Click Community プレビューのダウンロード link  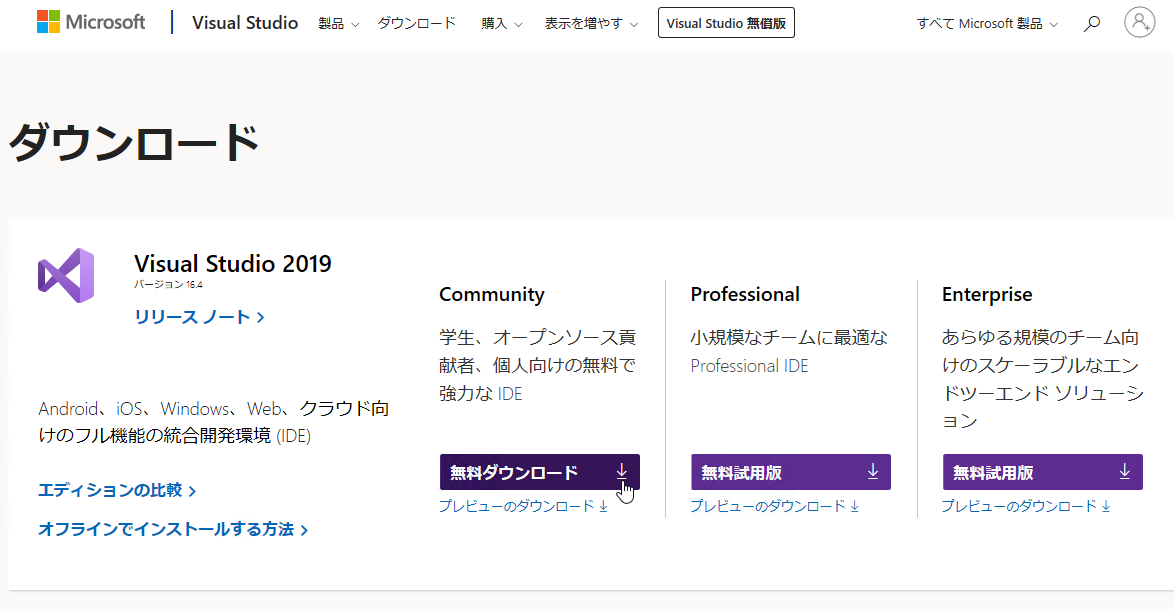coord(523,506)
